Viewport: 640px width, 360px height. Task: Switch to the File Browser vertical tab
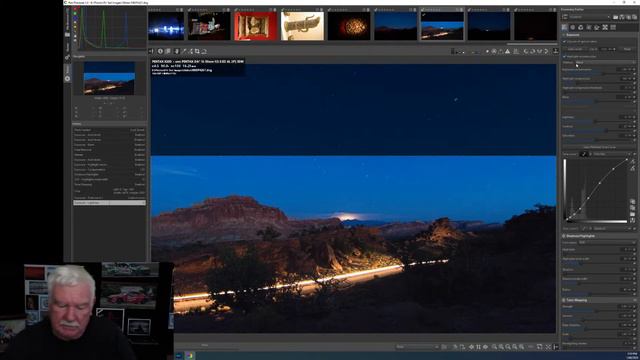[x=67, y=23]
